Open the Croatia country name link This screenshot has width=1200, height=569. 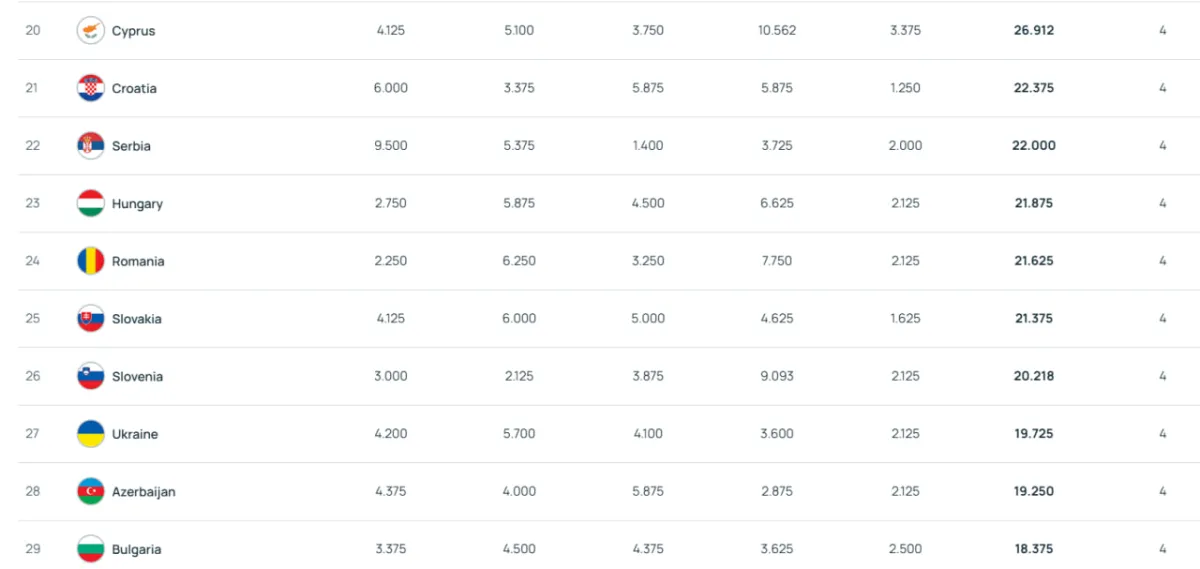pyautogui.click(x=134, y=88)
